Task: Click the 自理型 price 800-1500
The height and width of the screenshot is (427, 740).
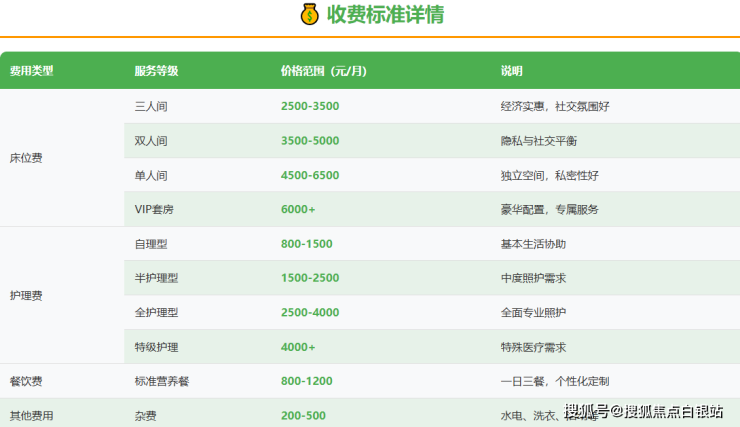Action: point(306,244)
